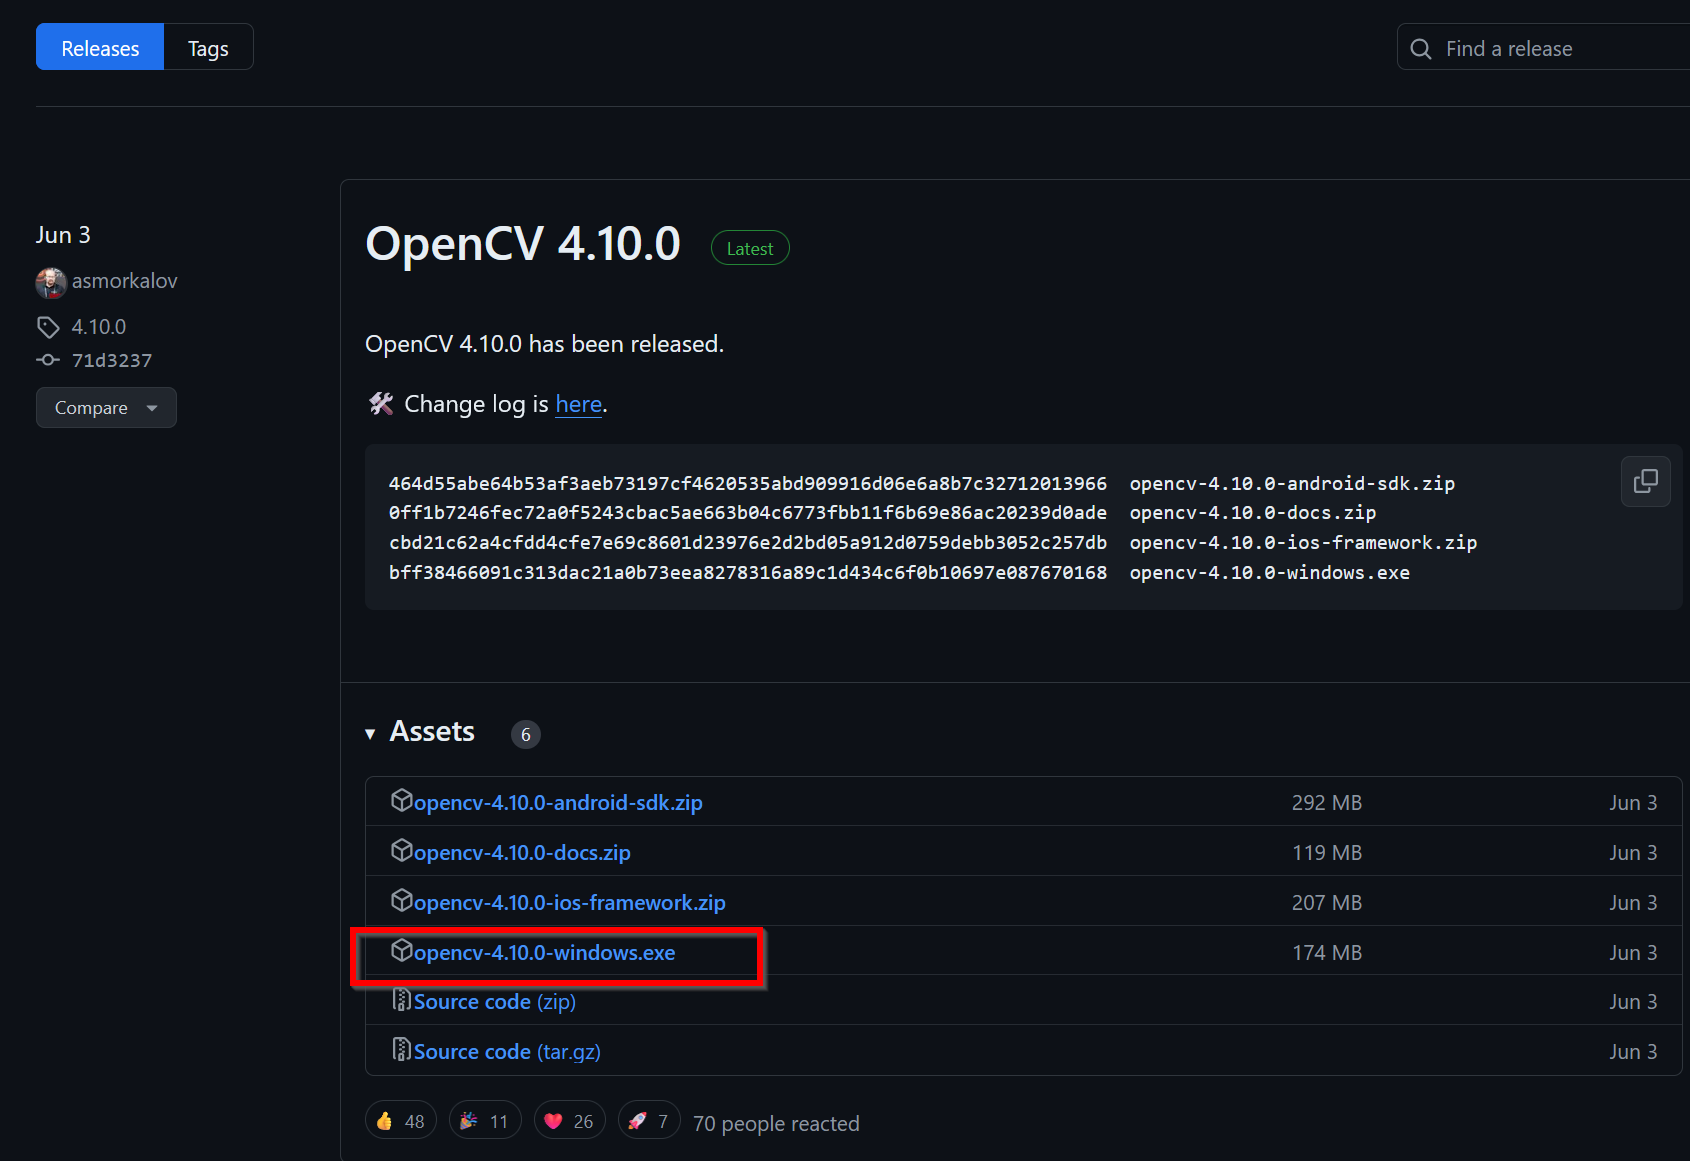Select the ios-framework.zip checksum line
This screenshot has width=1690, height=1161.
933,542
